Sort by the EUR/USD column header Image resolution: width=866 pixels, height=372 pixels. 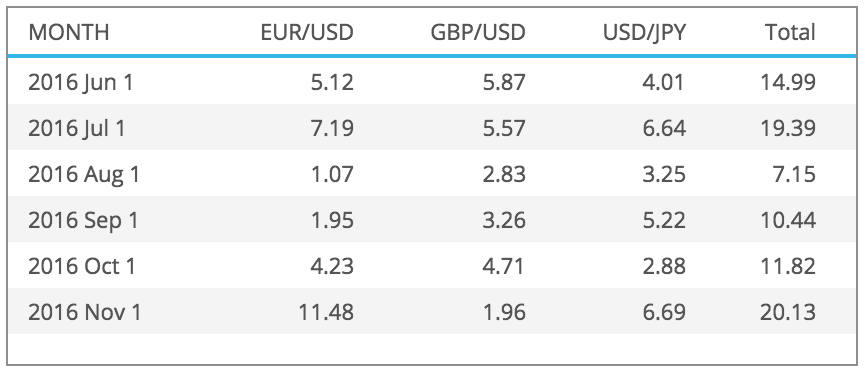307,33
